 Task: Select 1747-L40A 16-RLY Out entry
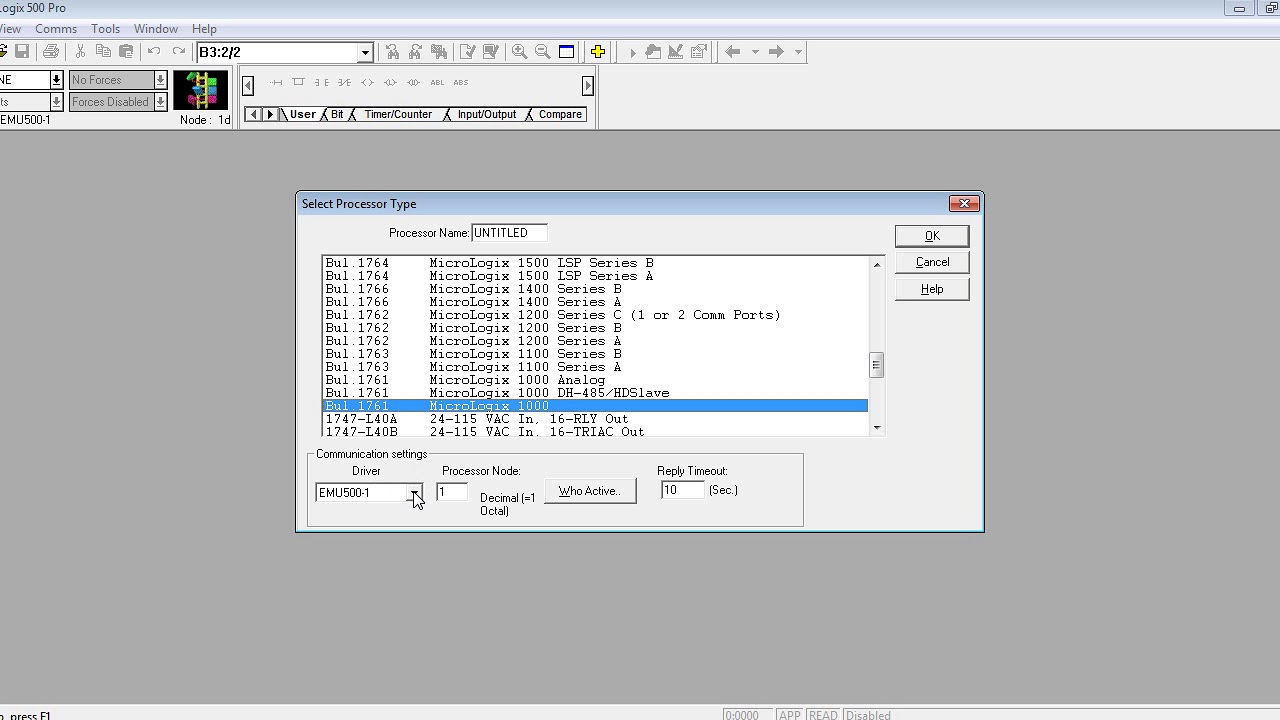[595, 419]
